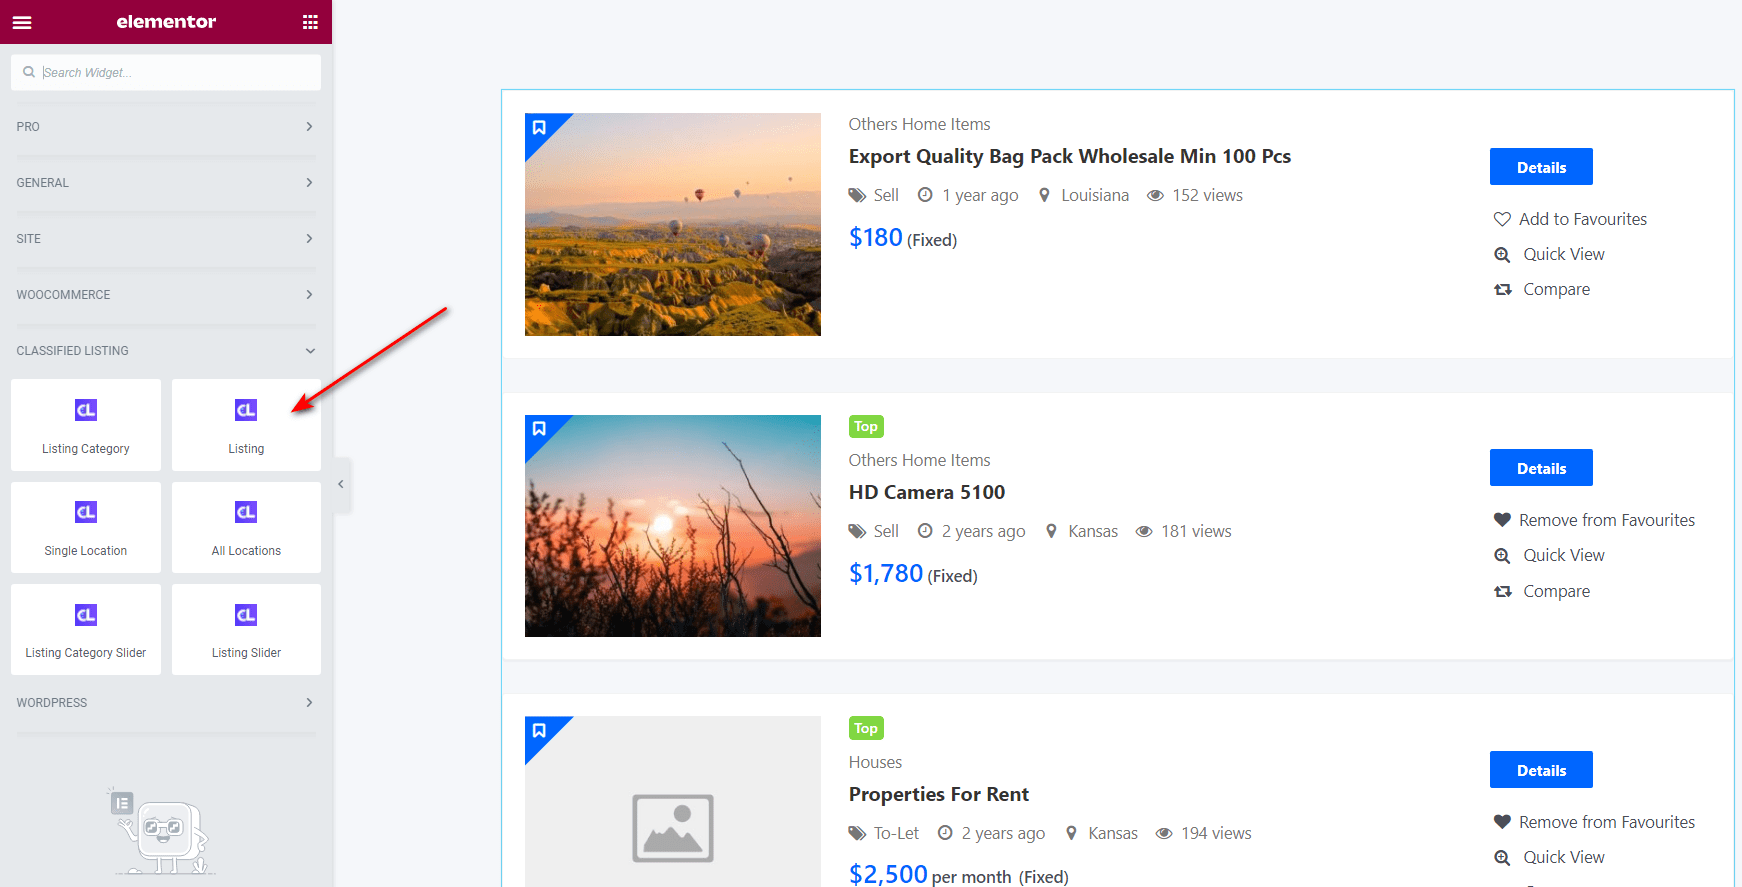Open the placeholder image listing thumbnail

[x=673, y=802]
